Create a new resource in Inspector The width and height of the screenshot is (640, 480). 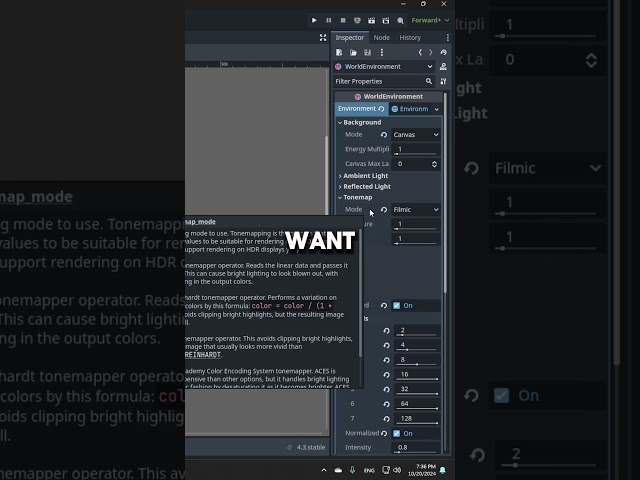[x=339, y=52]
